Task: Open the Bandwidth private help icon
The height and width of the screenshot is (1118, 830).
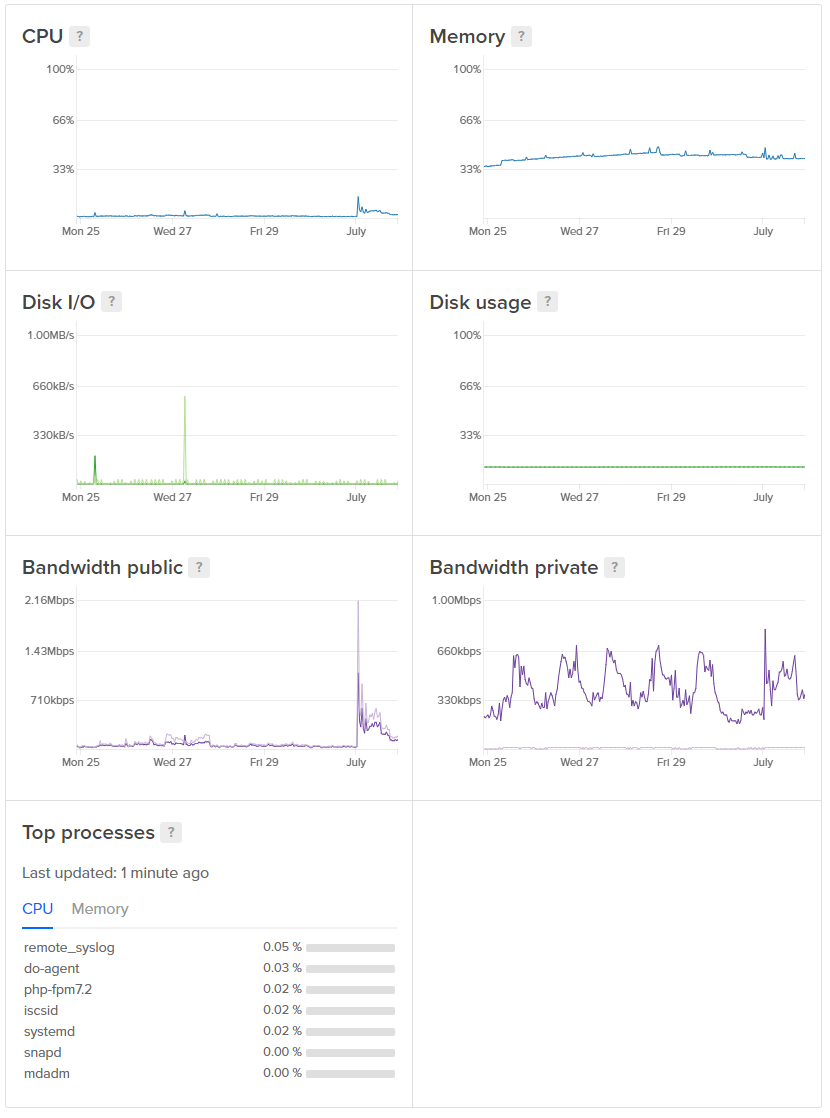Action: click(615, 568)
